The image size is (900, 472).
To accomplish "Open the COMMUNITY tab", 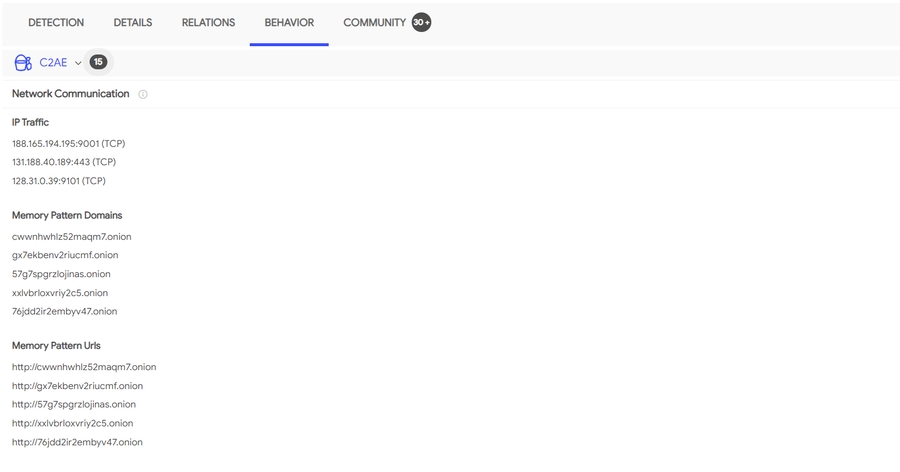I will click(374, 22).
